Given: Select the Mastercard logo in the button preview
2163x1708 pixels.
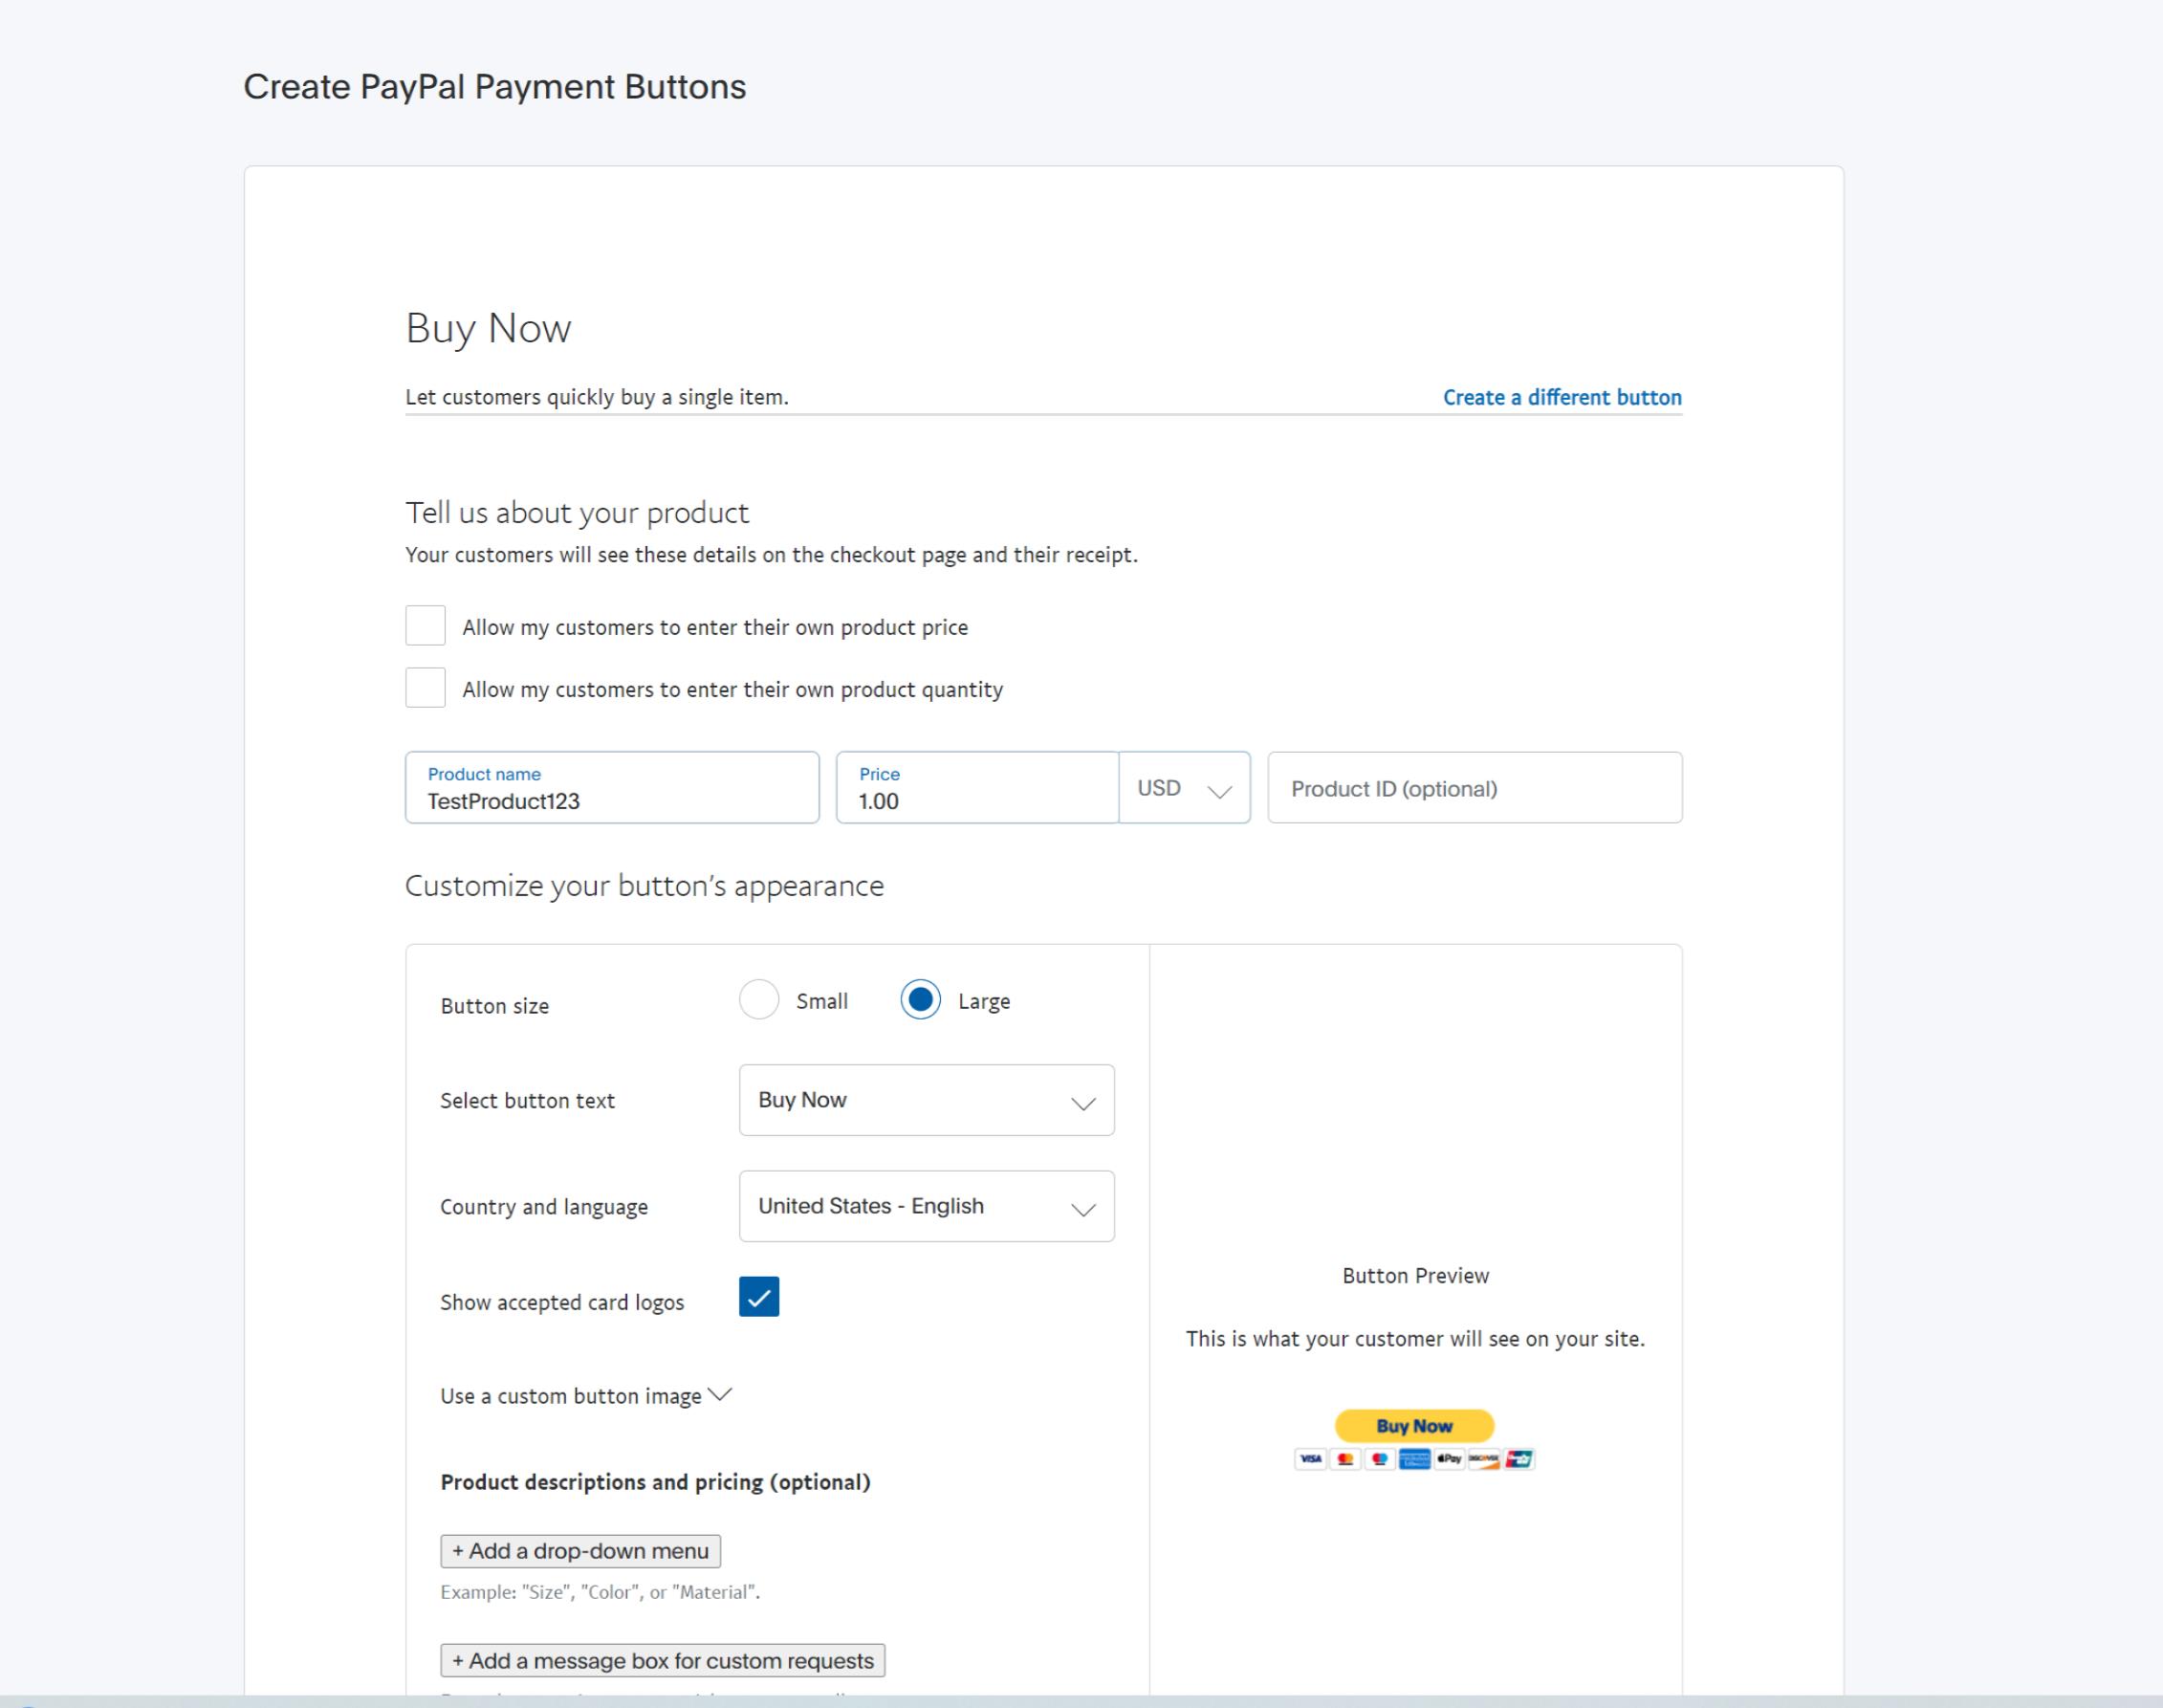Looking at the screenshot, I should click(x=1345, y=1459).
